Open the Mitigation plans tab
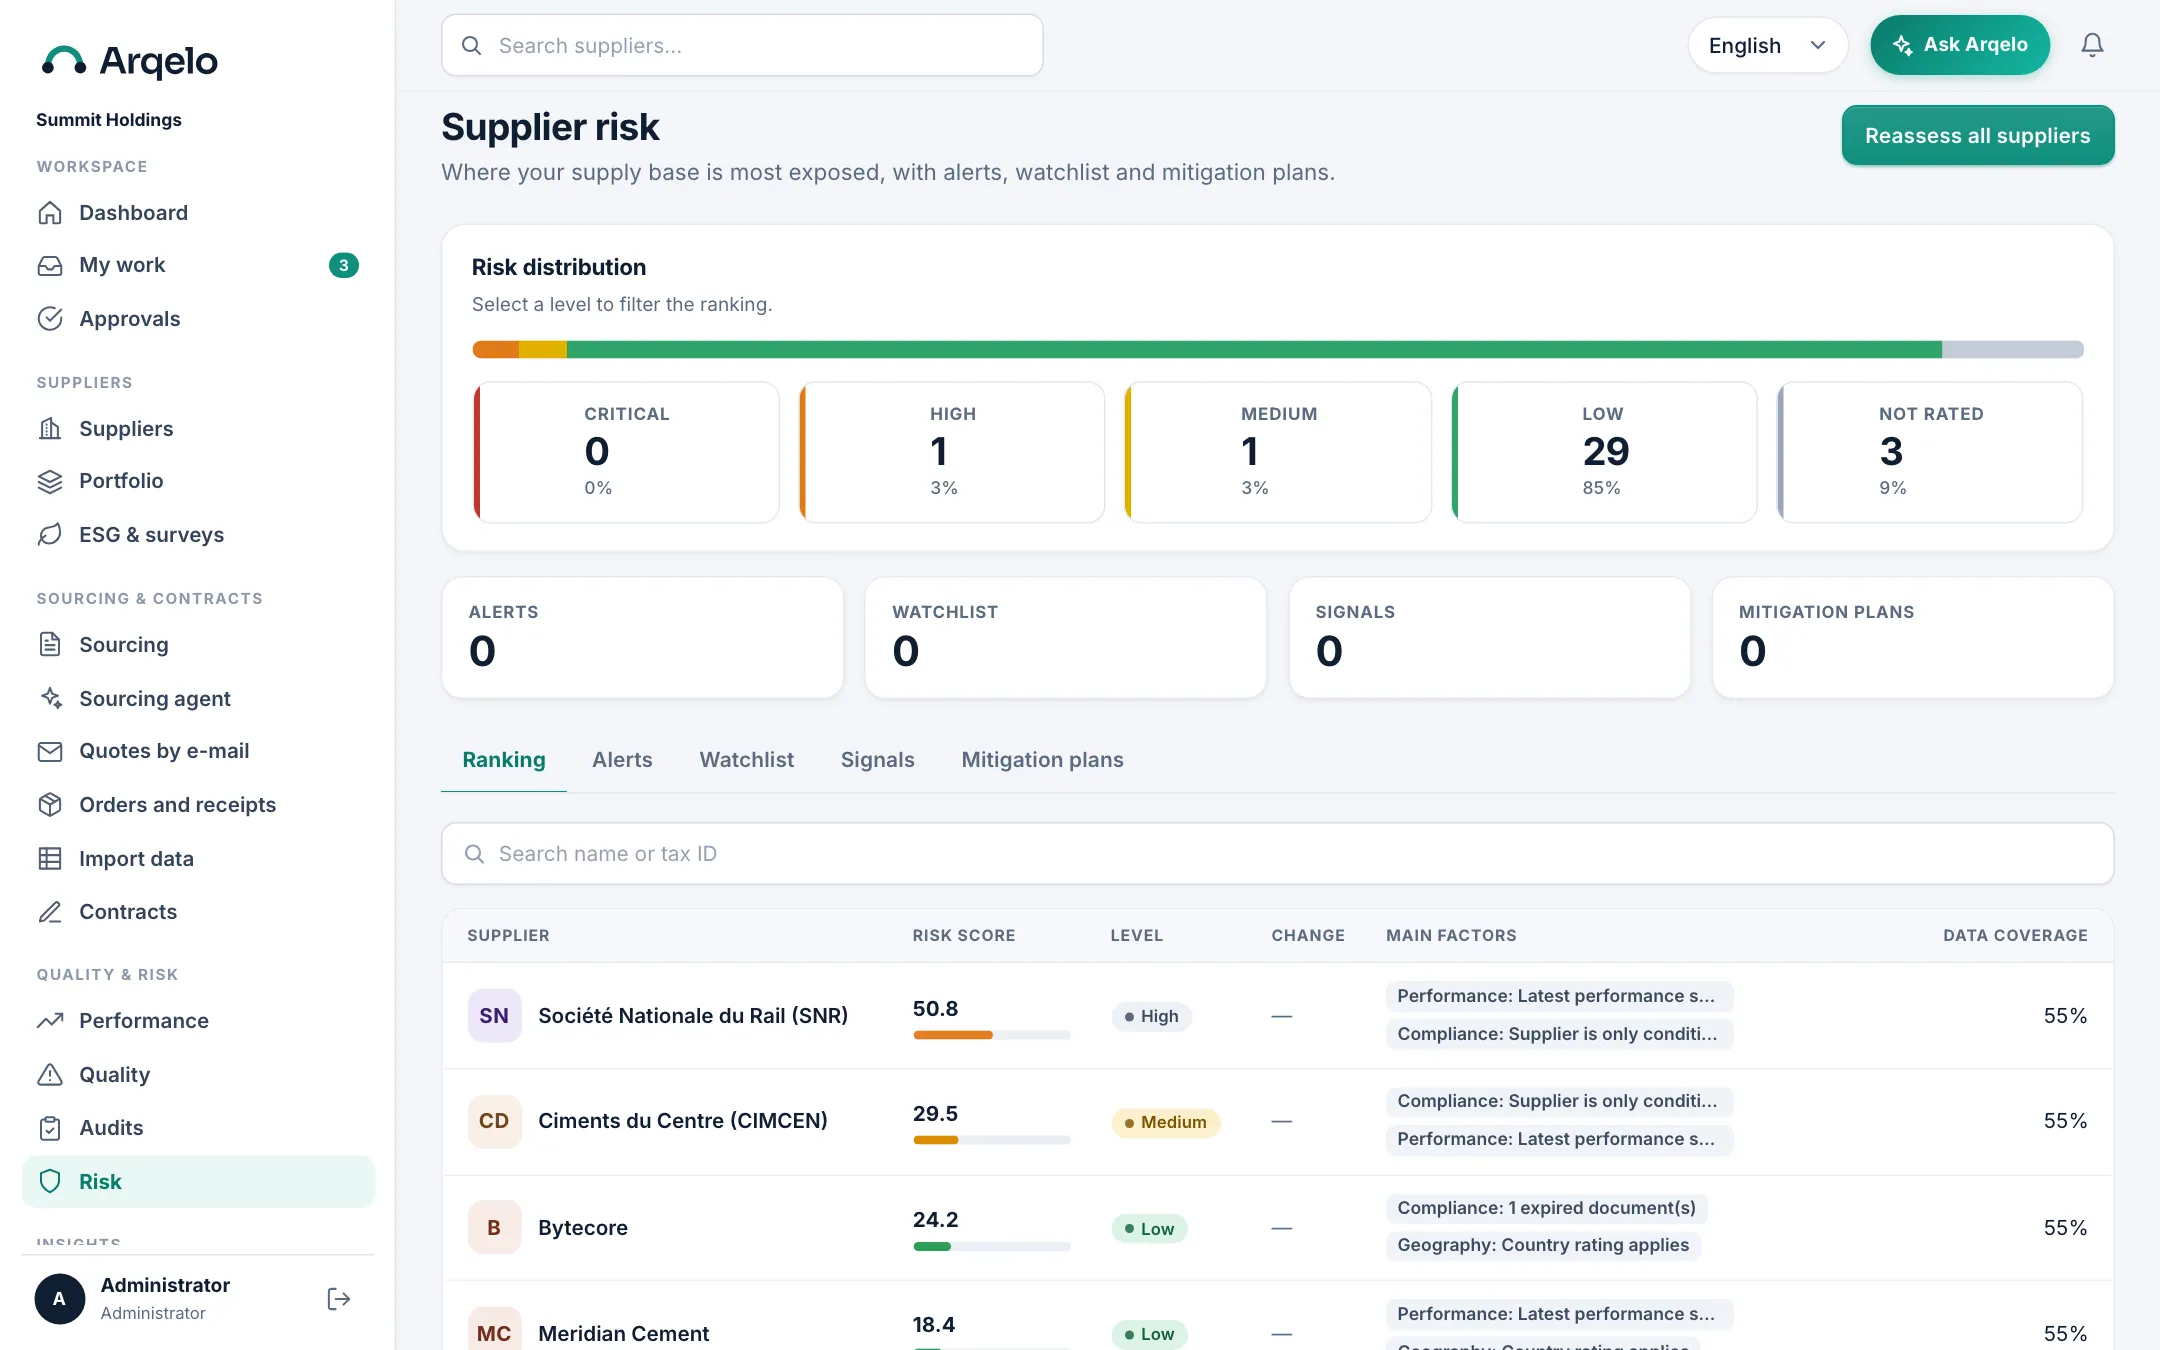Screen dimensions: 2160x1350 coord(1042,760)
